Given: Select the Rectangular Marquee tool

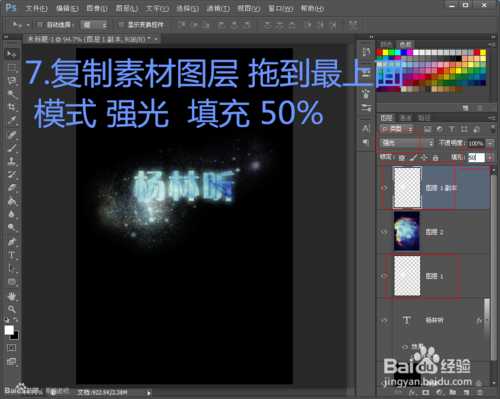Looking at the screenshot, I should (12, 67).
